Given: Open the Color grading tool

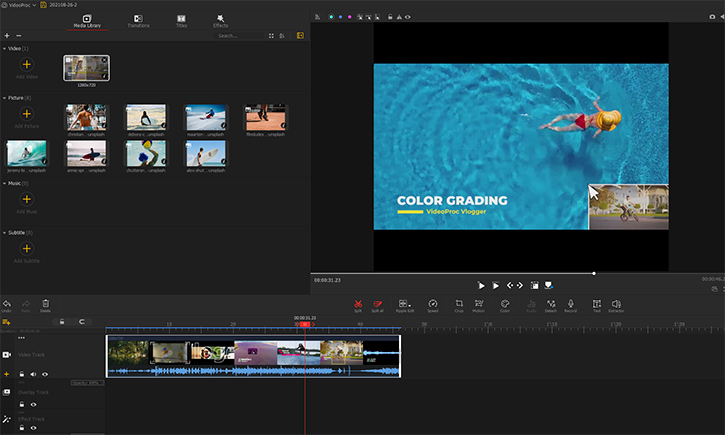Looking at the screenshot, I should point(505,303).
